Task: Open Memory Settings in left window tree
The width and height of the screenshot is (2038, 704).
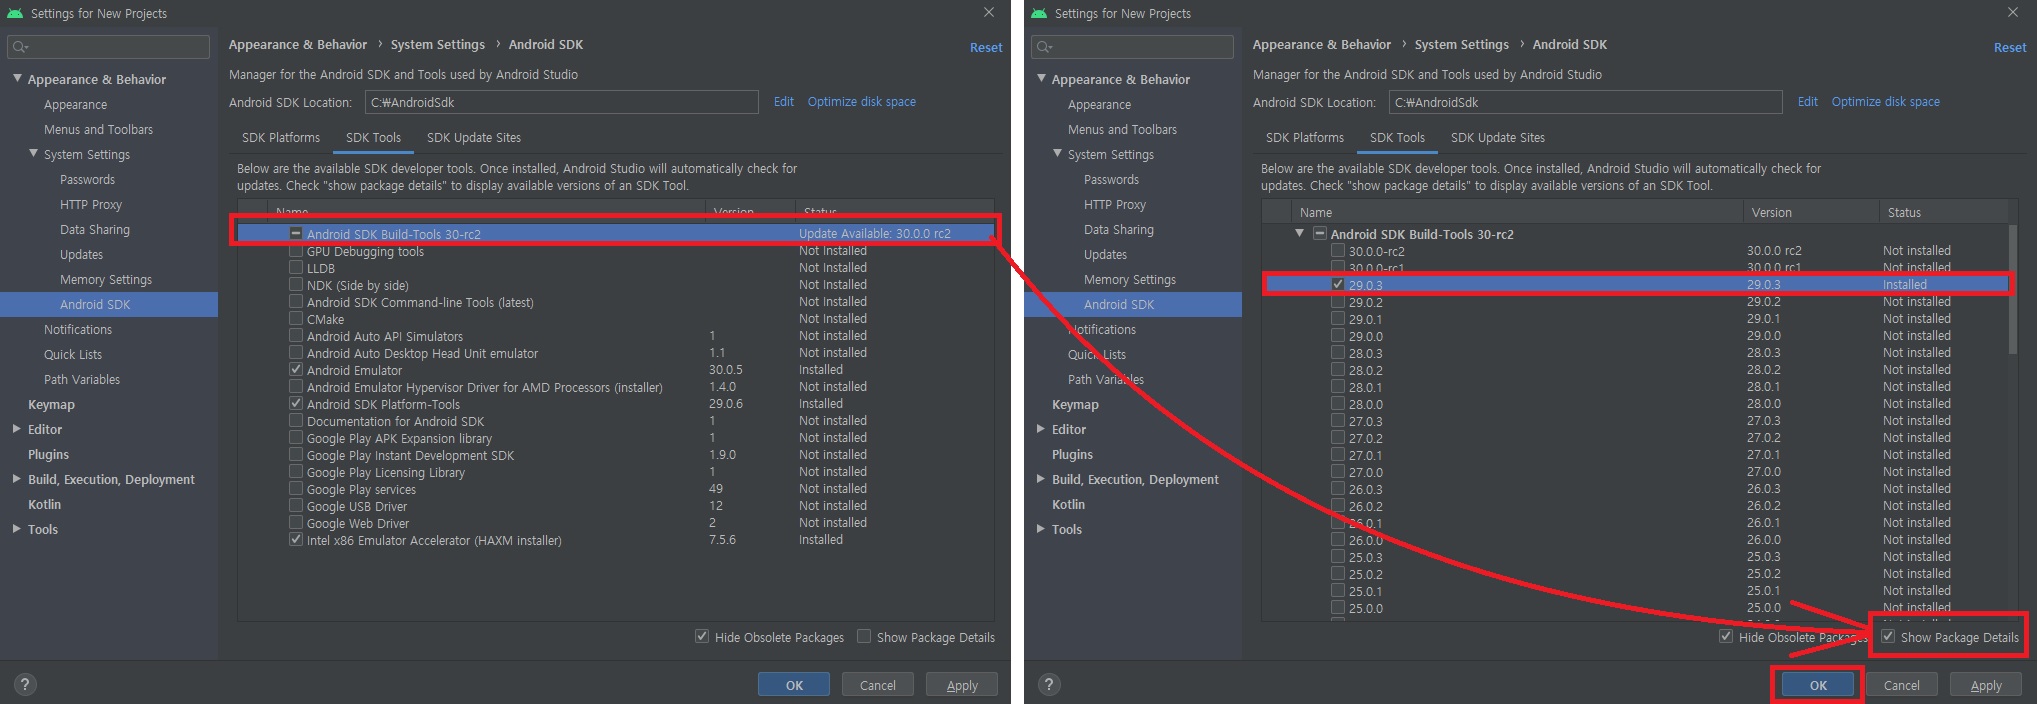Action: [106, 279]
